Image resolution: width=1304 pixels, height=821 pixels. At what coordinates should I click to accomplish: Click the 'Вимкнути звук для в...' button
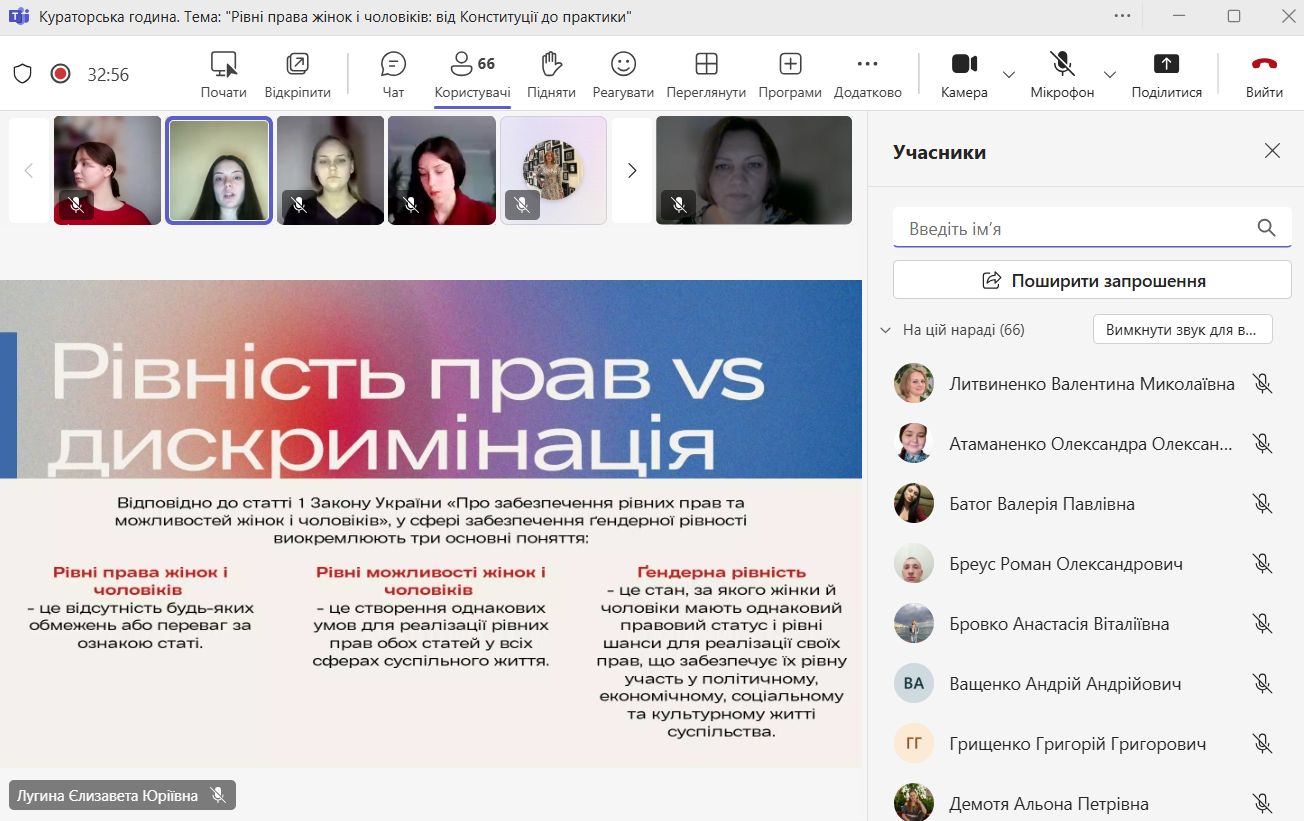(x=1182, y=330)
